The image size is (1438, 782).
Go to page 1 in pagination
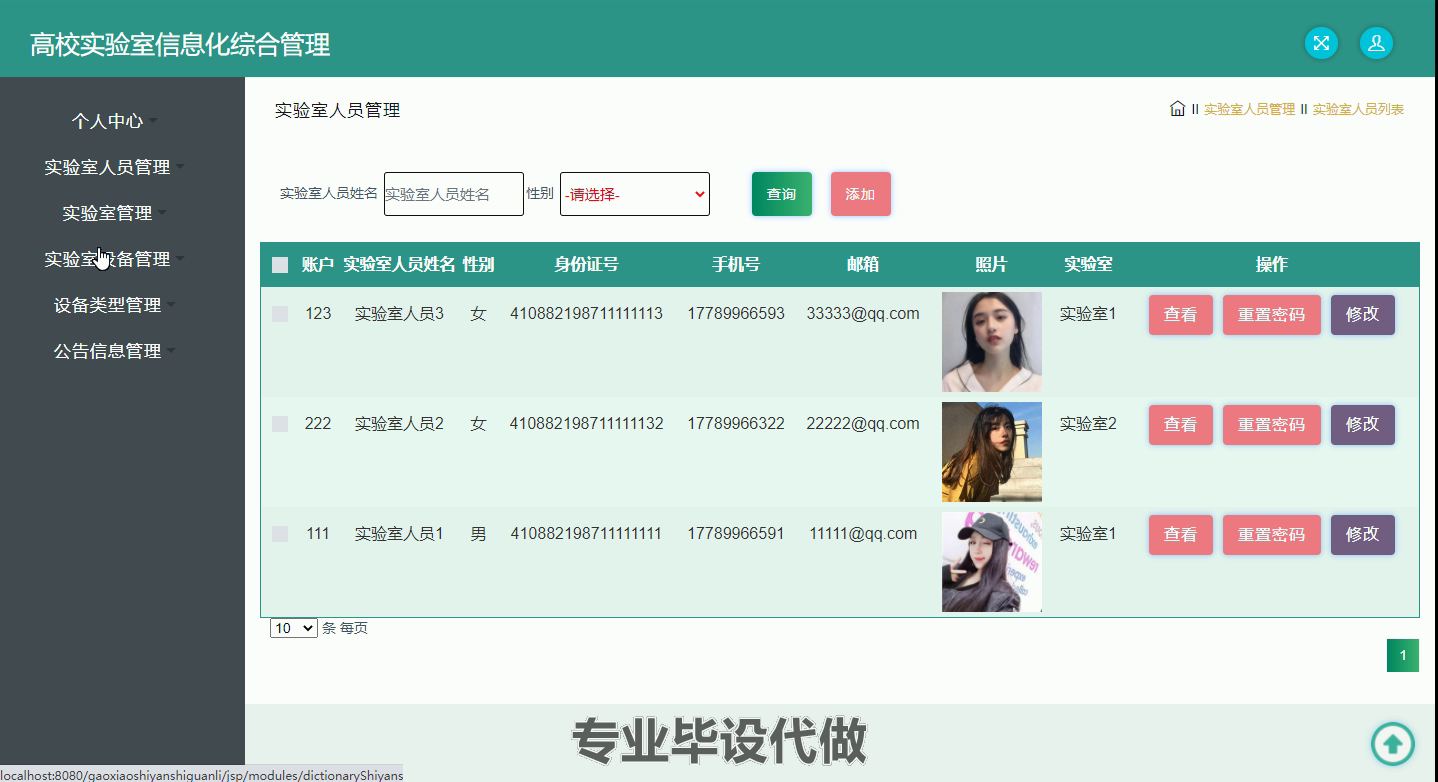[1402, 656]
